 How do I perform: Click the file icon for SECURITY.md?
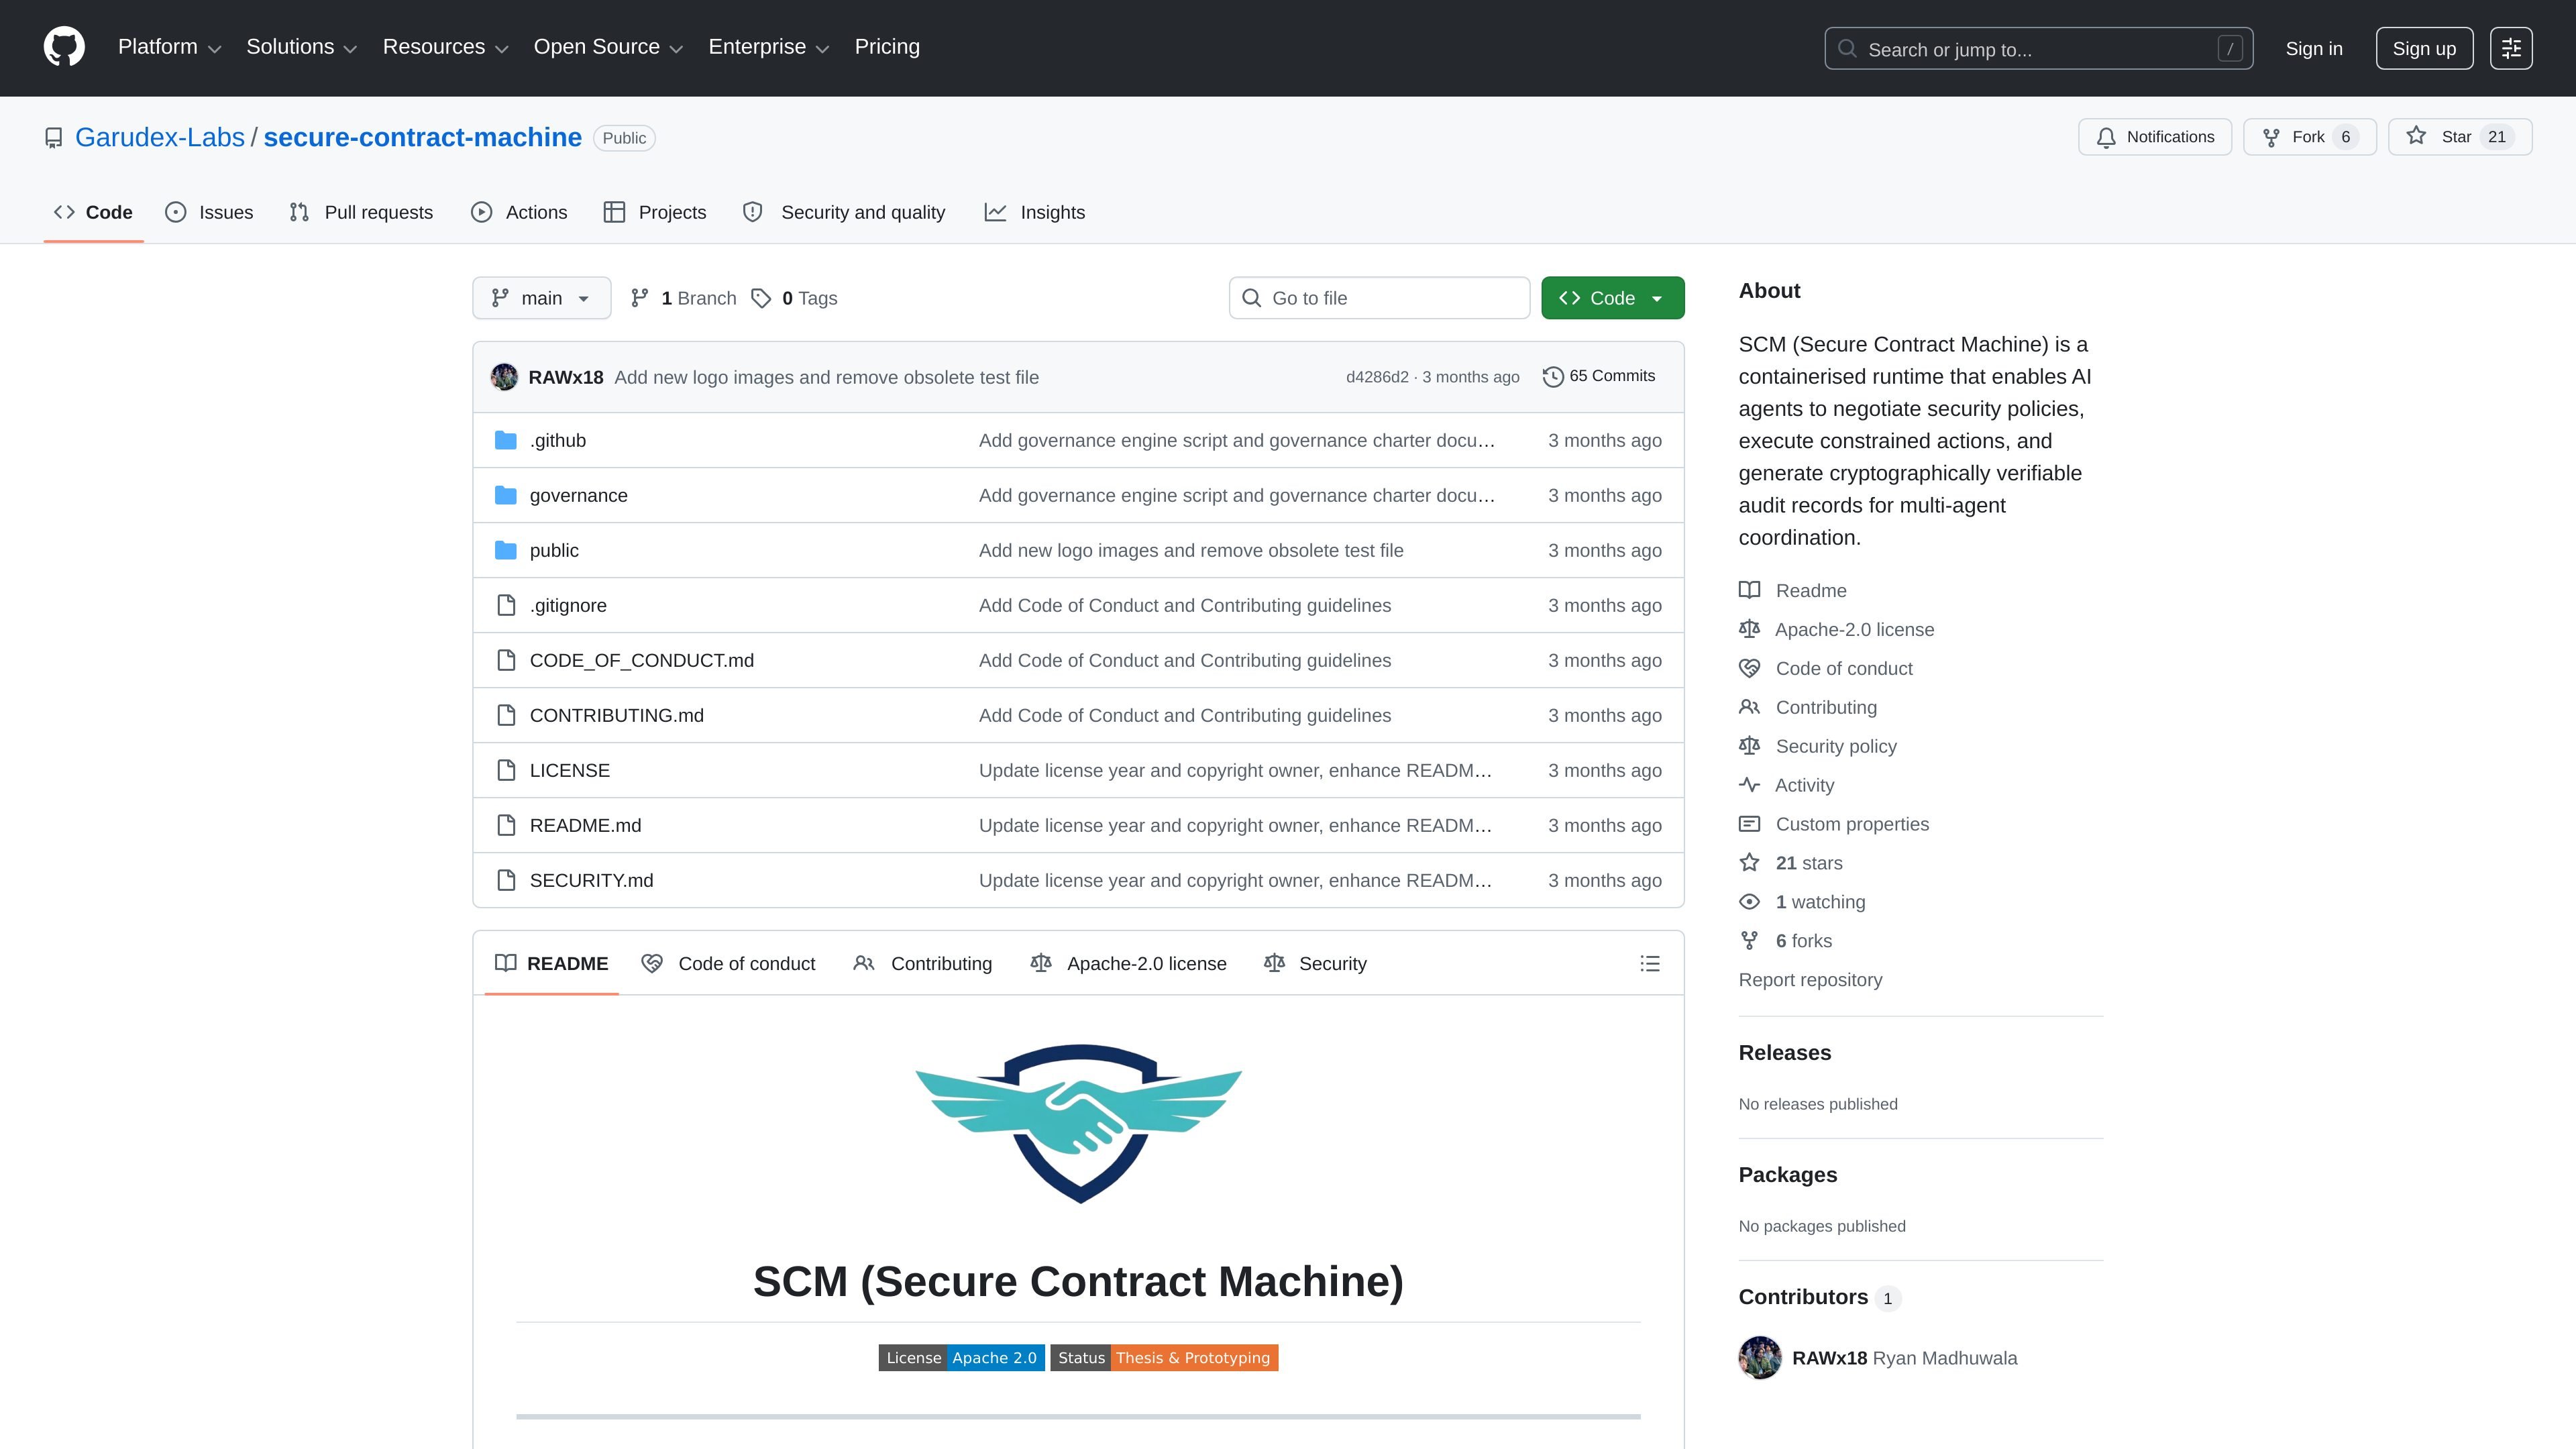coord(506,880)
